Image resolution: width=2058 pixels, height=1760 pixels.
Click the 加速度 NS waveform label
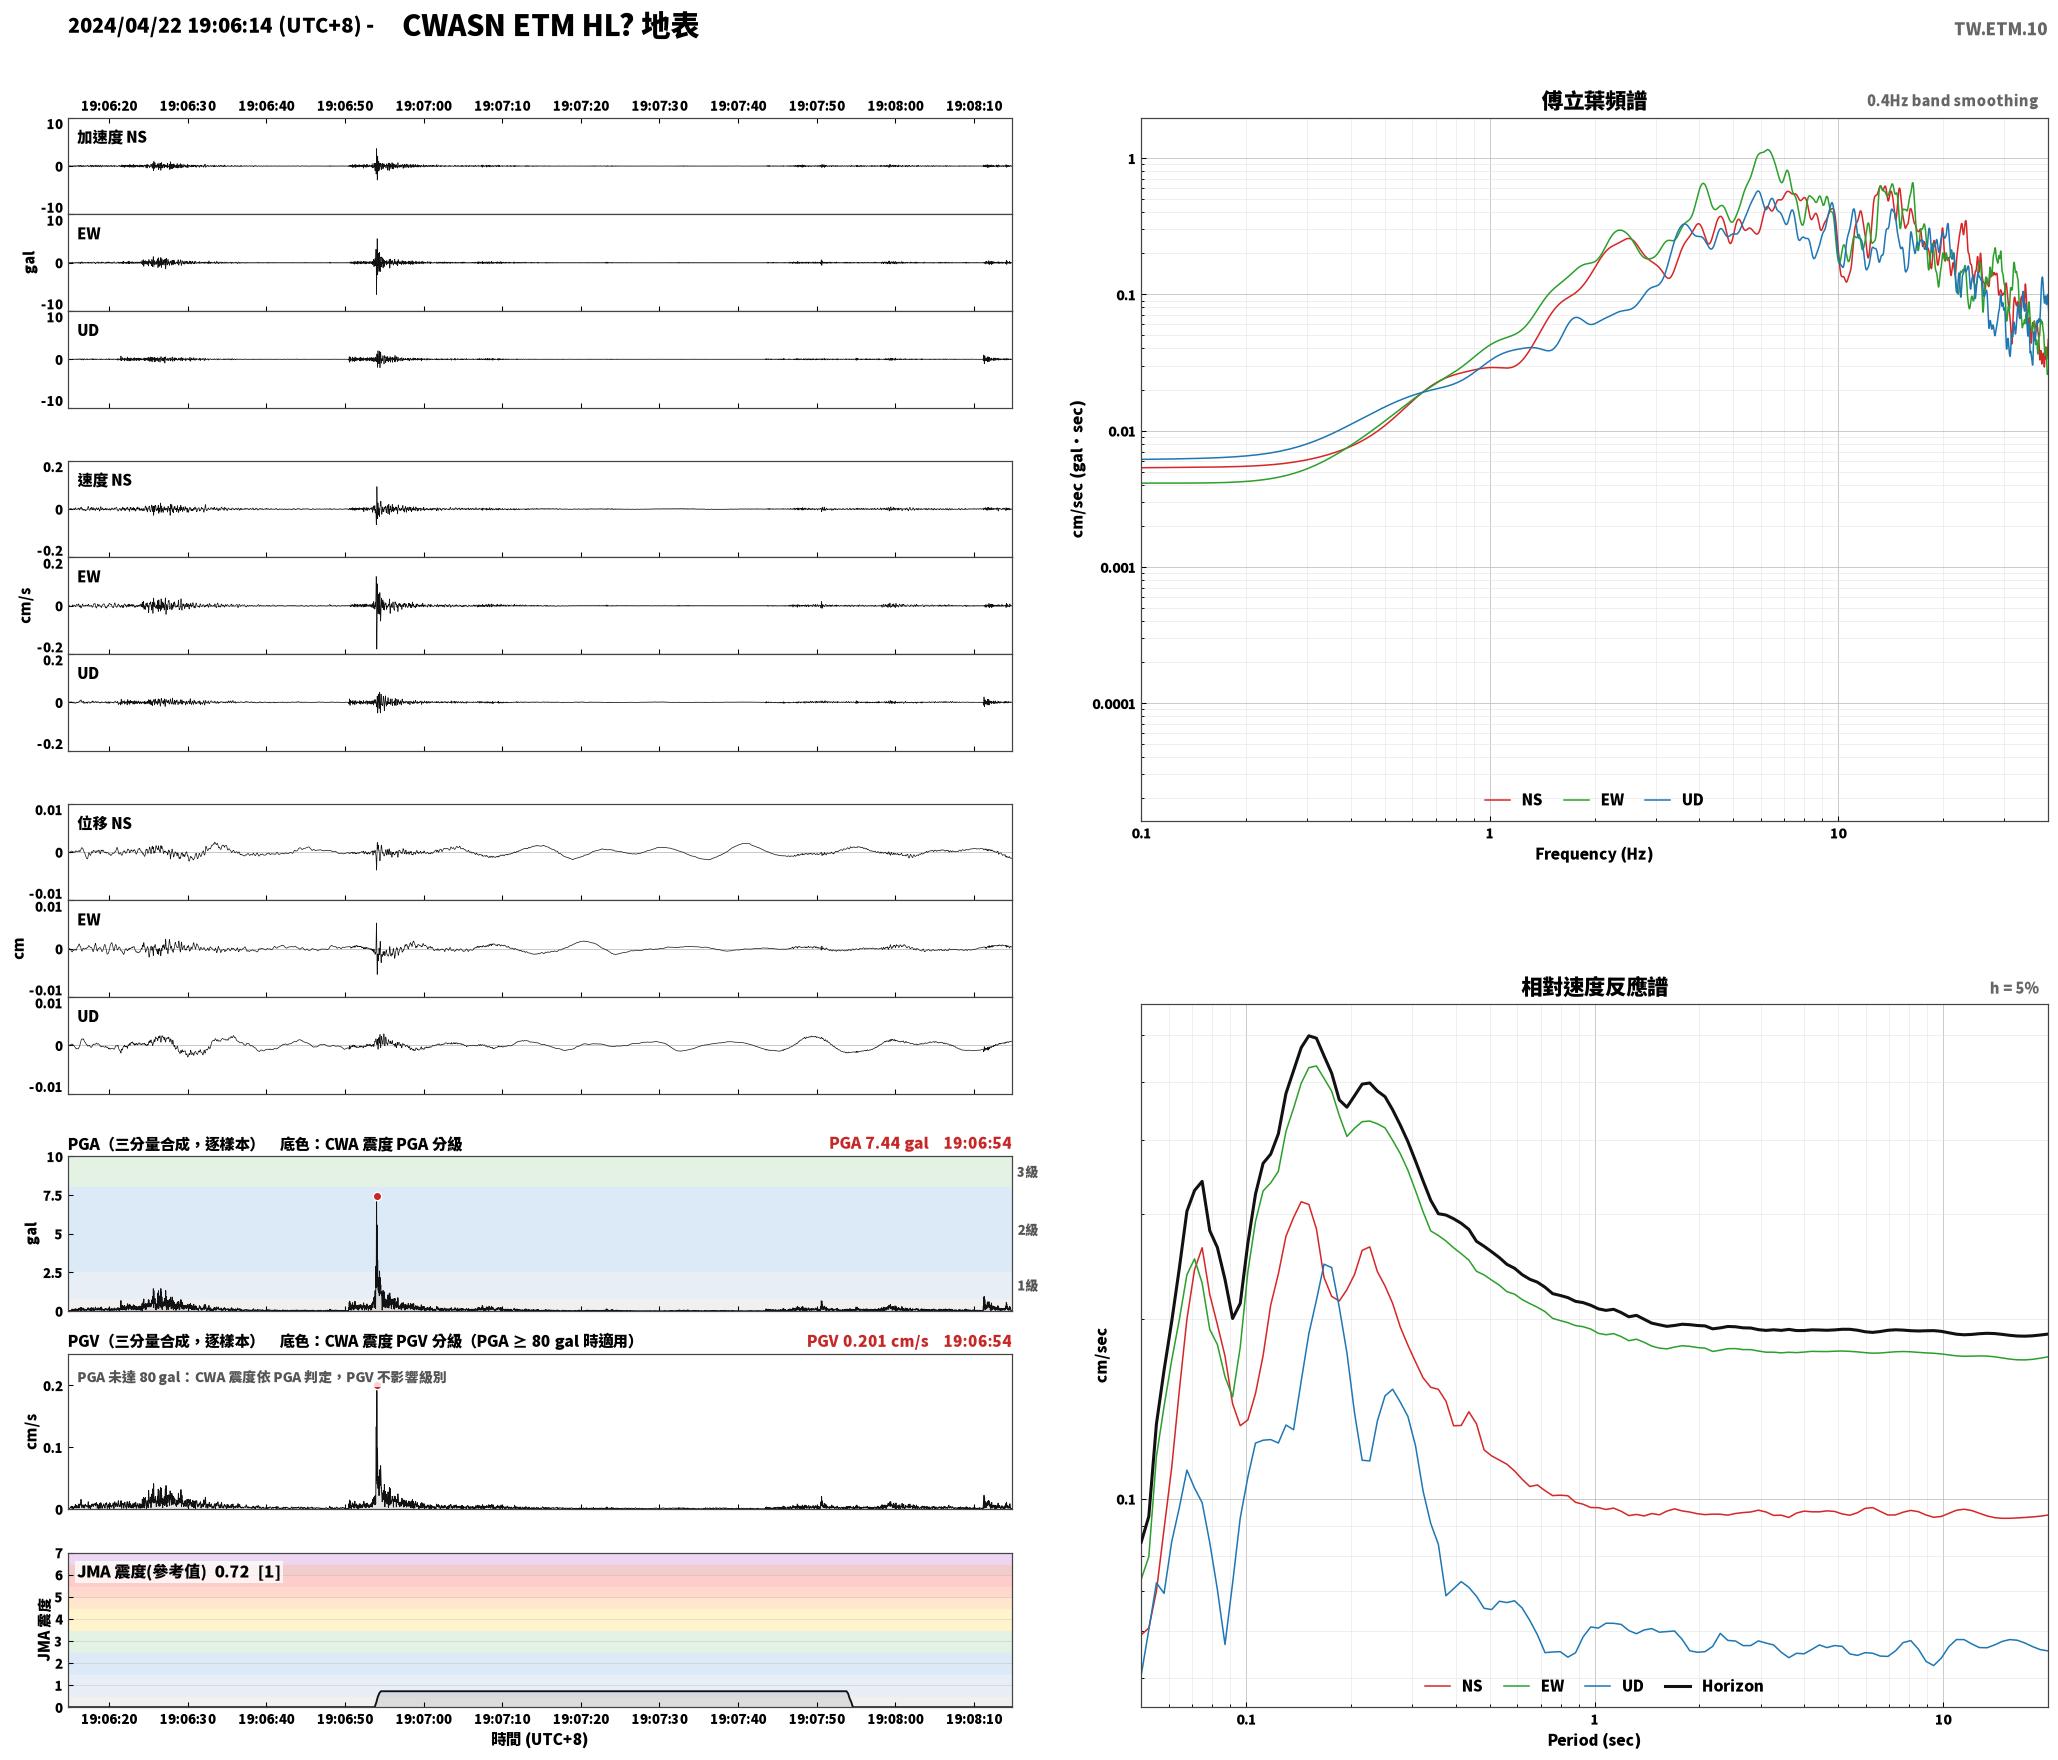(112, 137)
